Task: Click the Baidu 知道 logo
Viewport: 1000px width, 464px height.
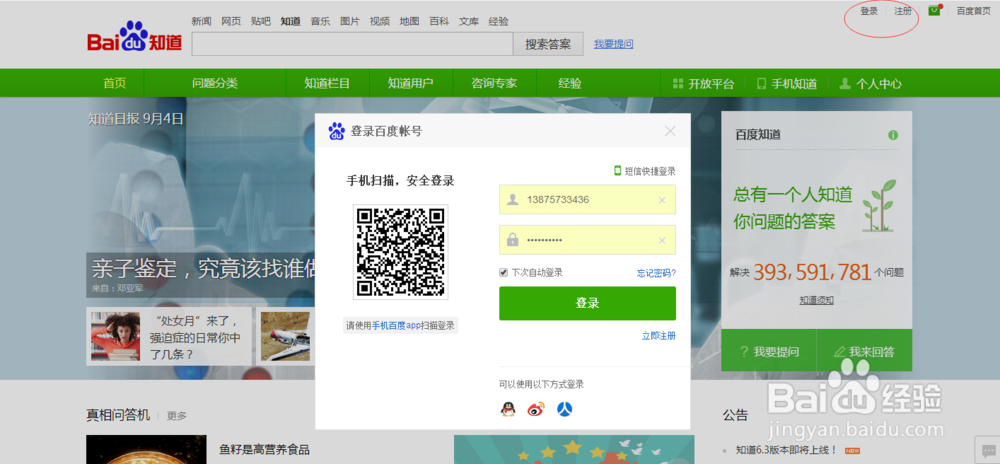Action: (x=135, y=36)
